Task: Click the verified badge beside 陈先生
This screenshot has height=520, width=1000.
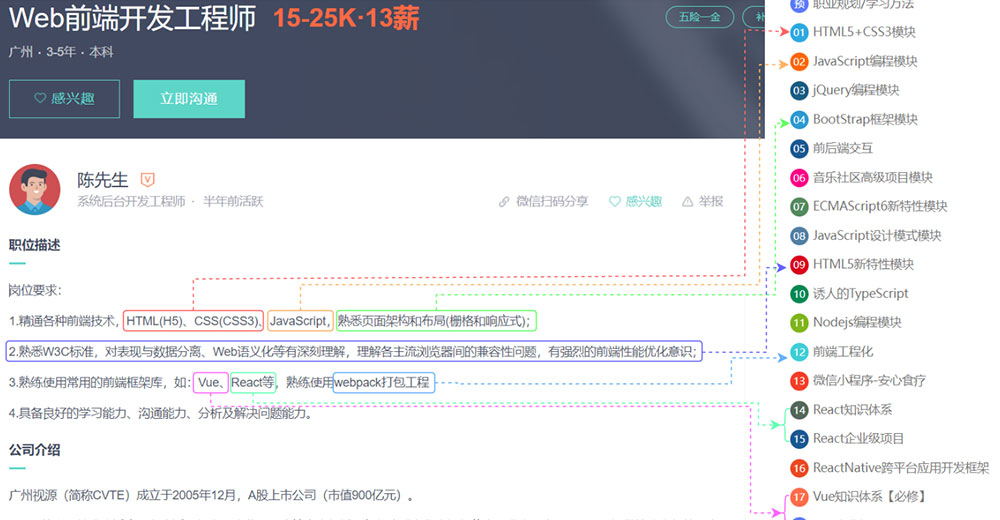Action: point(148,180)
